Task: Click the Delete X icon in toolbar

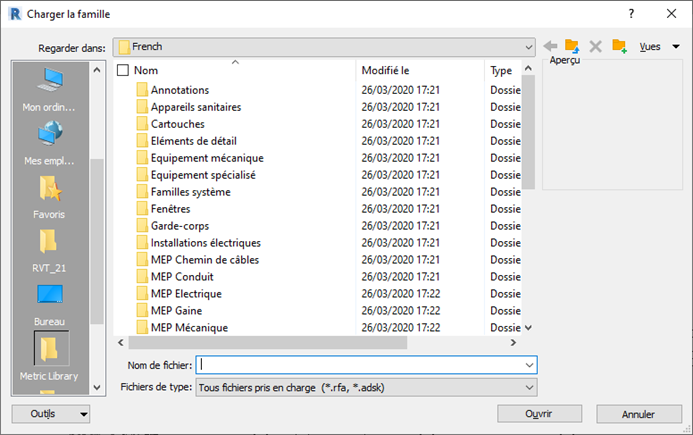Action: coord(595,46)
